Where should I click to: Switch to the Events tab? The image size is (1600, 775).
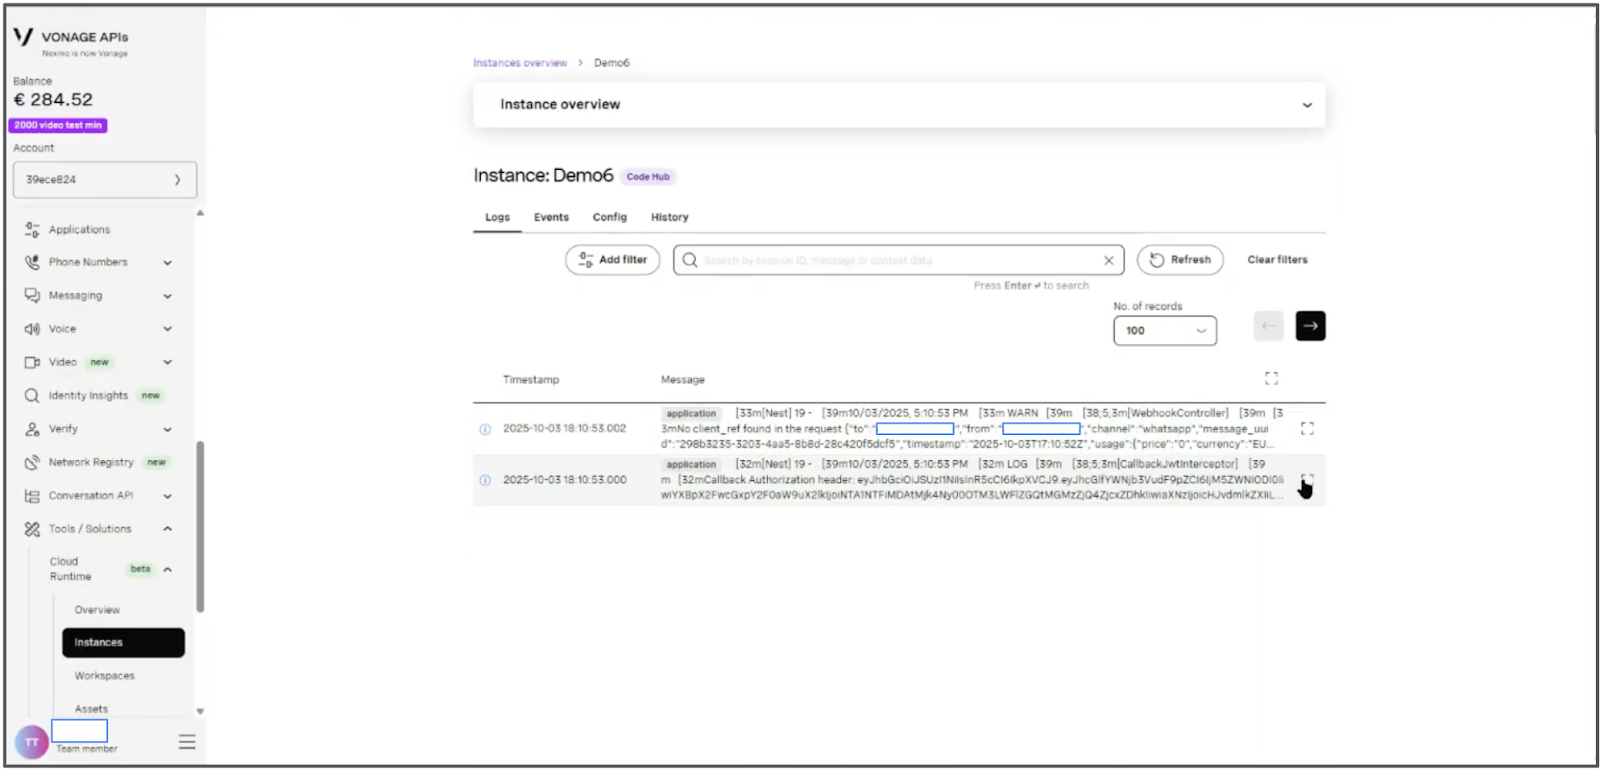(x=551, y=217)
